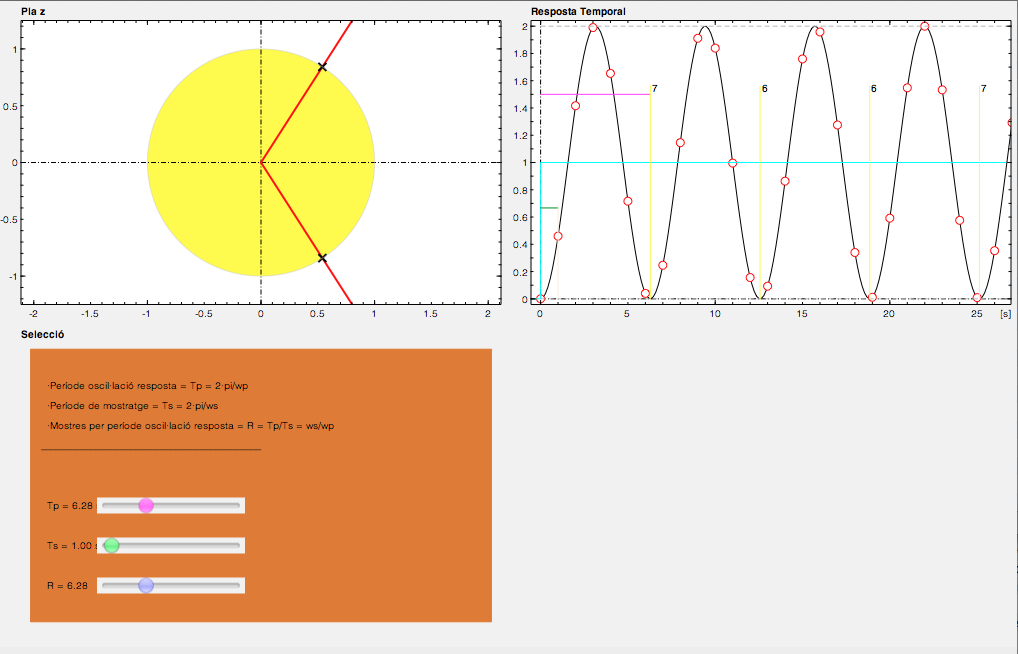Click the cyan unit step line at amplitude 1

pos(775,162)
